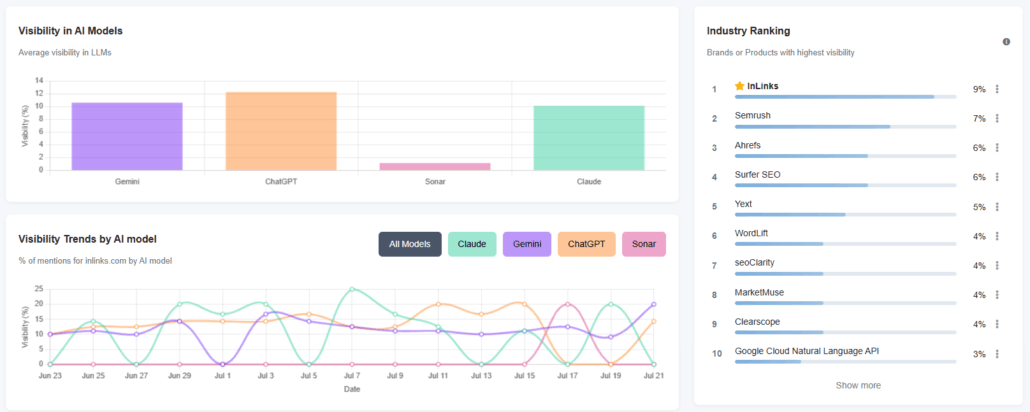Image resolution: width=1030 pixels, height=412 pixels.
Task: Click the Sonar pink bar
Action: (435, 166)
